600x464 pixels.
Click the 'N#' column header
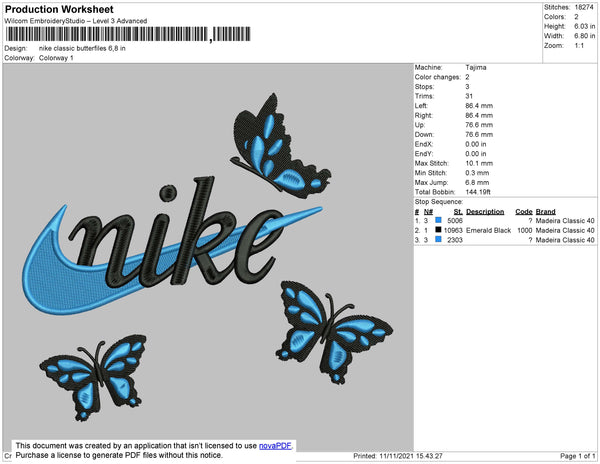[x=428, y=212]
